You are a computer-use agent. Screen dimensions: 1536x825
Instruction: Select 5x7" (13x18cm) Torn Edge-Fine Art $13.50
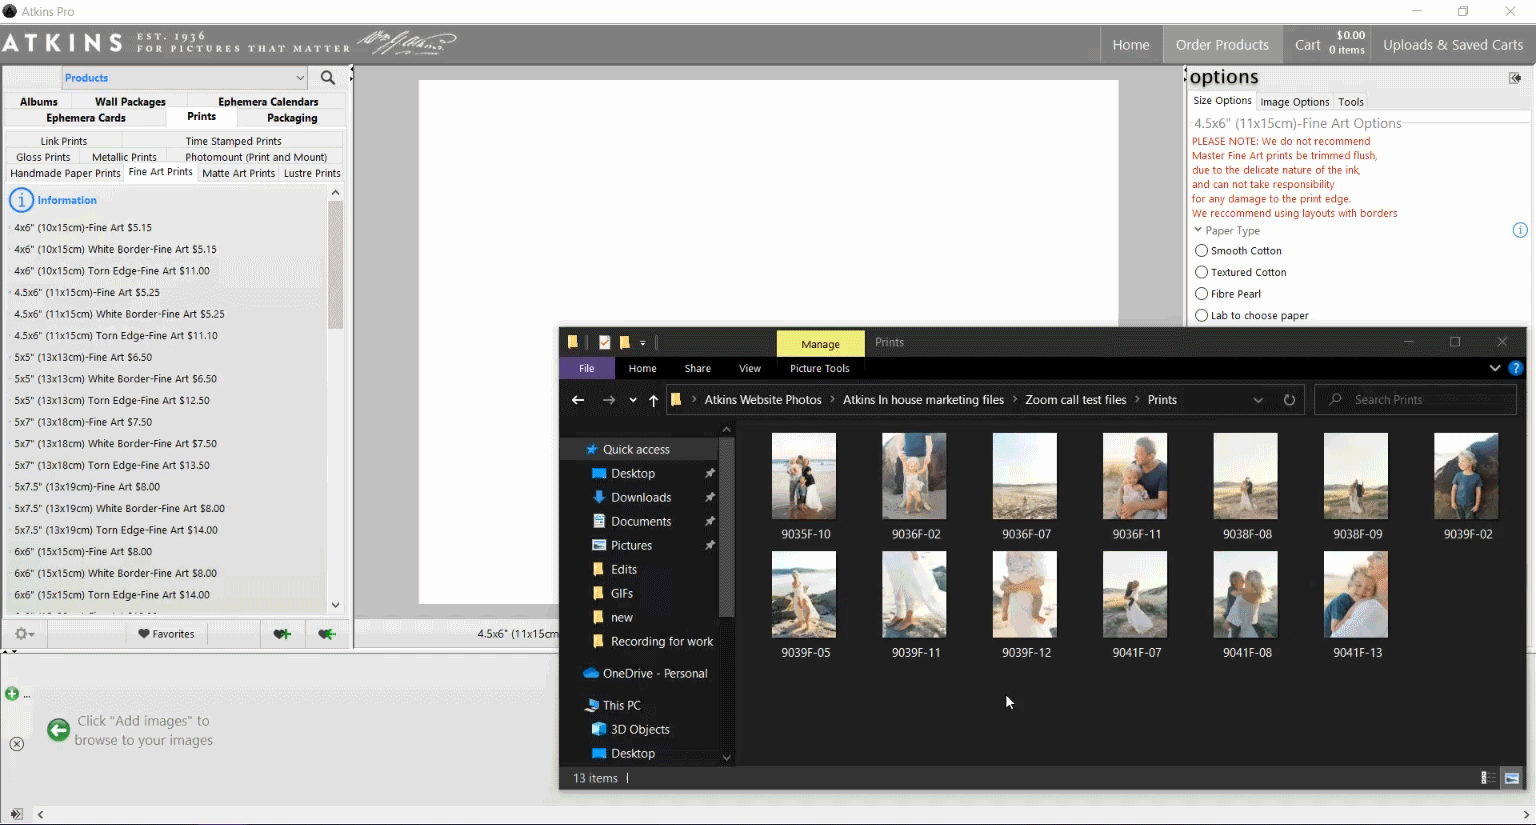click(x=112, y=465)
